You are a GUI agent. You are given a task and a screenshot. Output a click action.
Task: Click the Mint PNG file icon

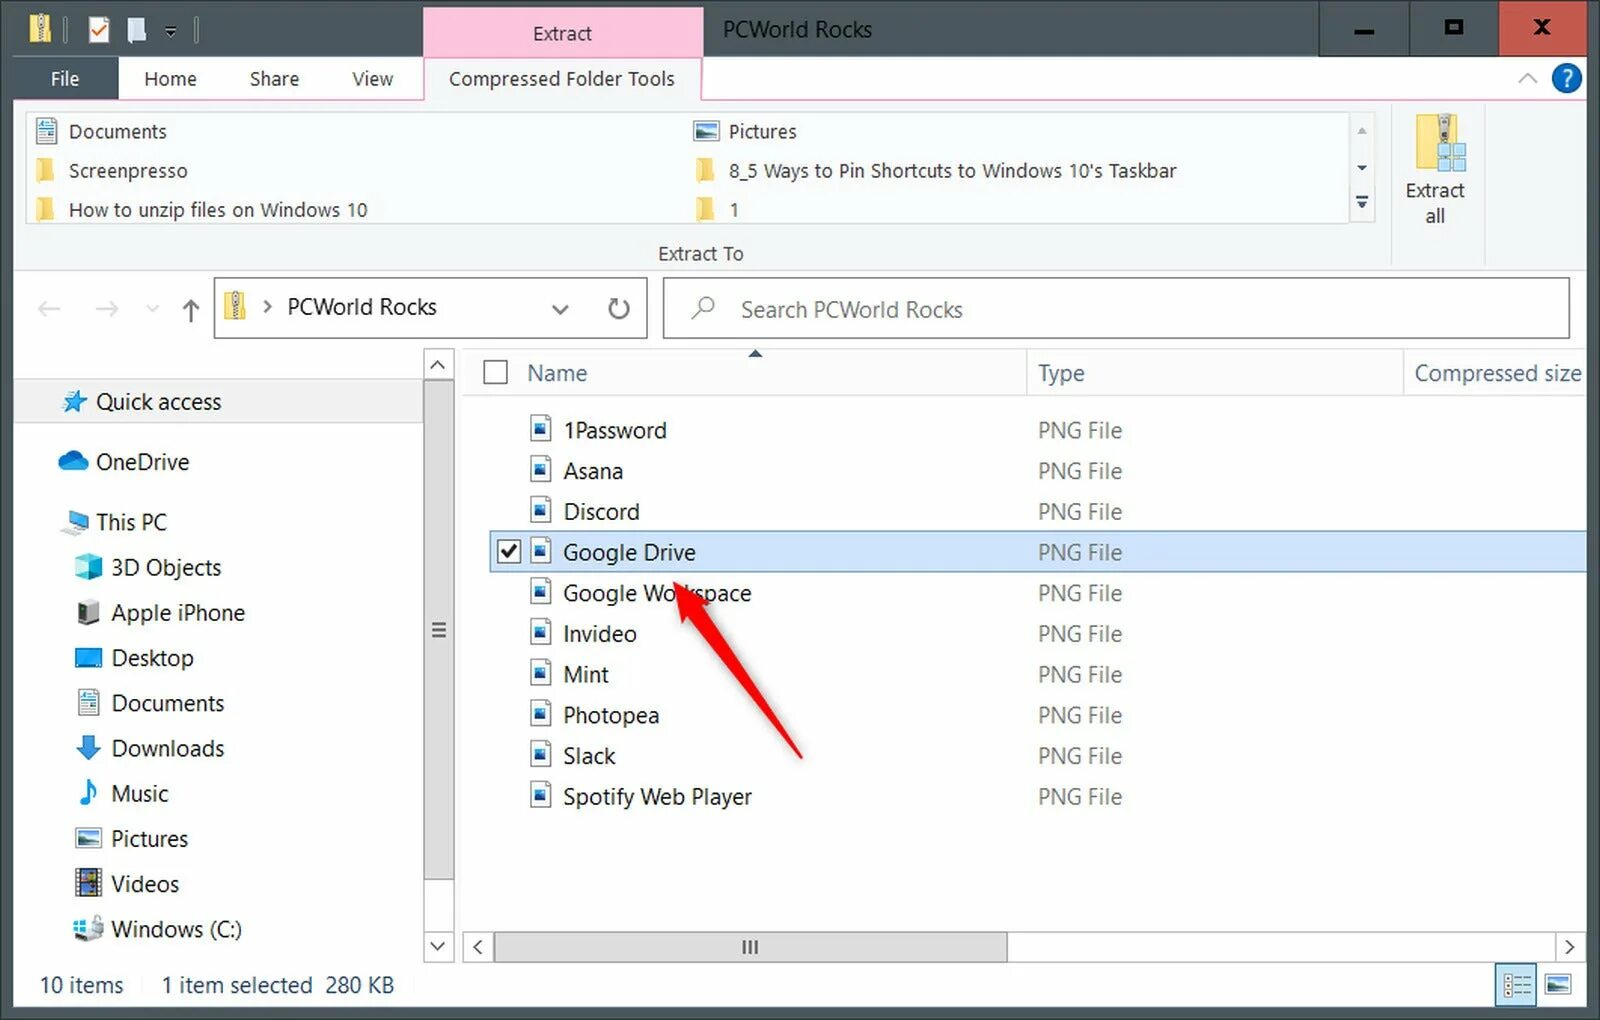[540, 674]
